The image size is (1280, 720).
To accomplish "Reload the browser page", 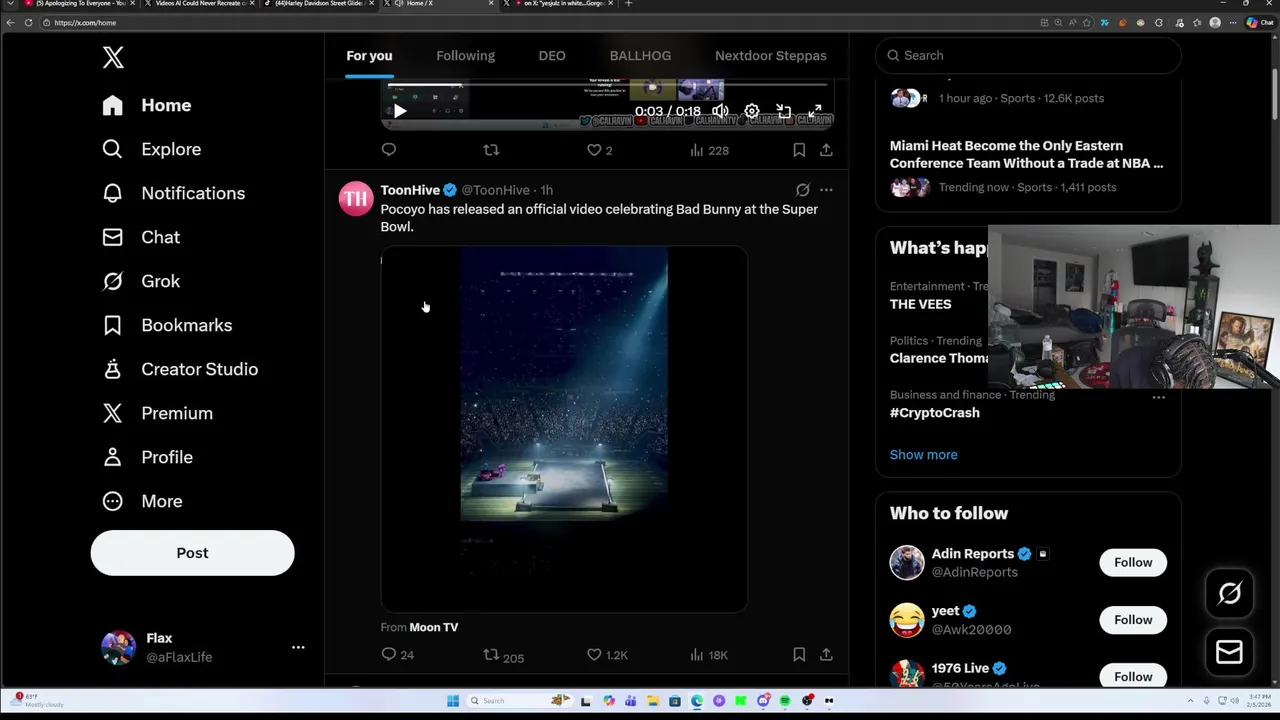I will (x=28, y=22).
